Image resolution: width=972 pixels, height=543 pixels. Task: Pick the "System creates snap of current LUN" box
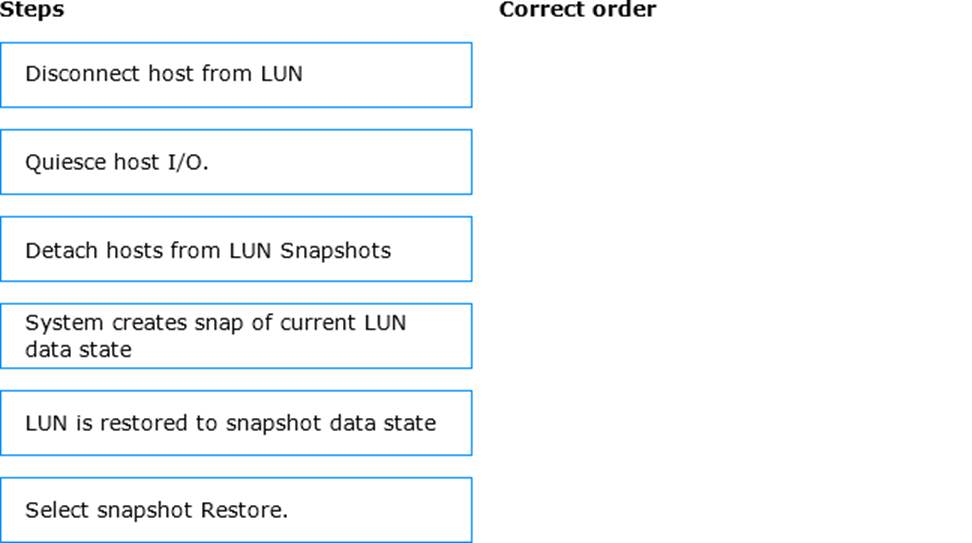236,336
